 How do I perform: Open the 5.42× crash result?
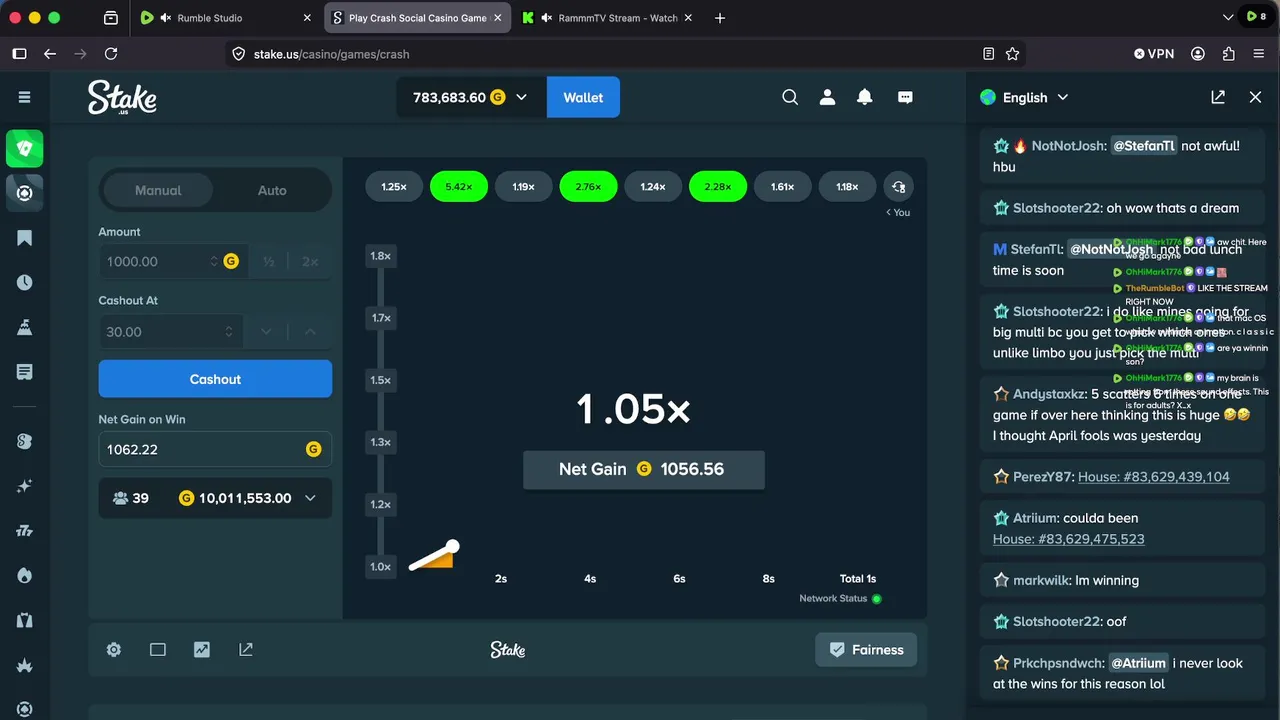tap(459, 187)
